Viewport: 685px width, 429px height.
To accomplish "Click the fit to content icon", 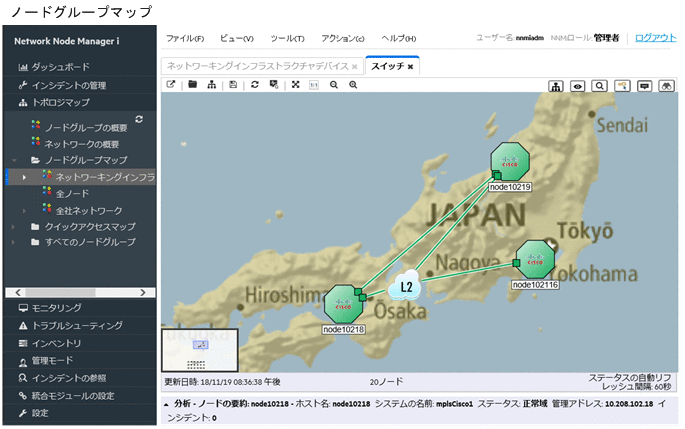I will [x=295, y=85].
